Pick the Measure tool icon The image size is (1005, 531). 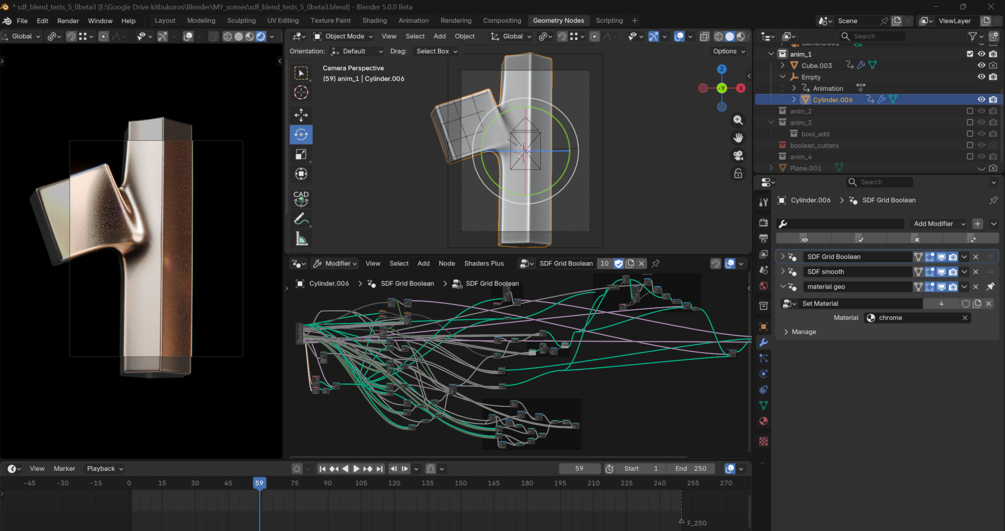(x=301, y=239)
